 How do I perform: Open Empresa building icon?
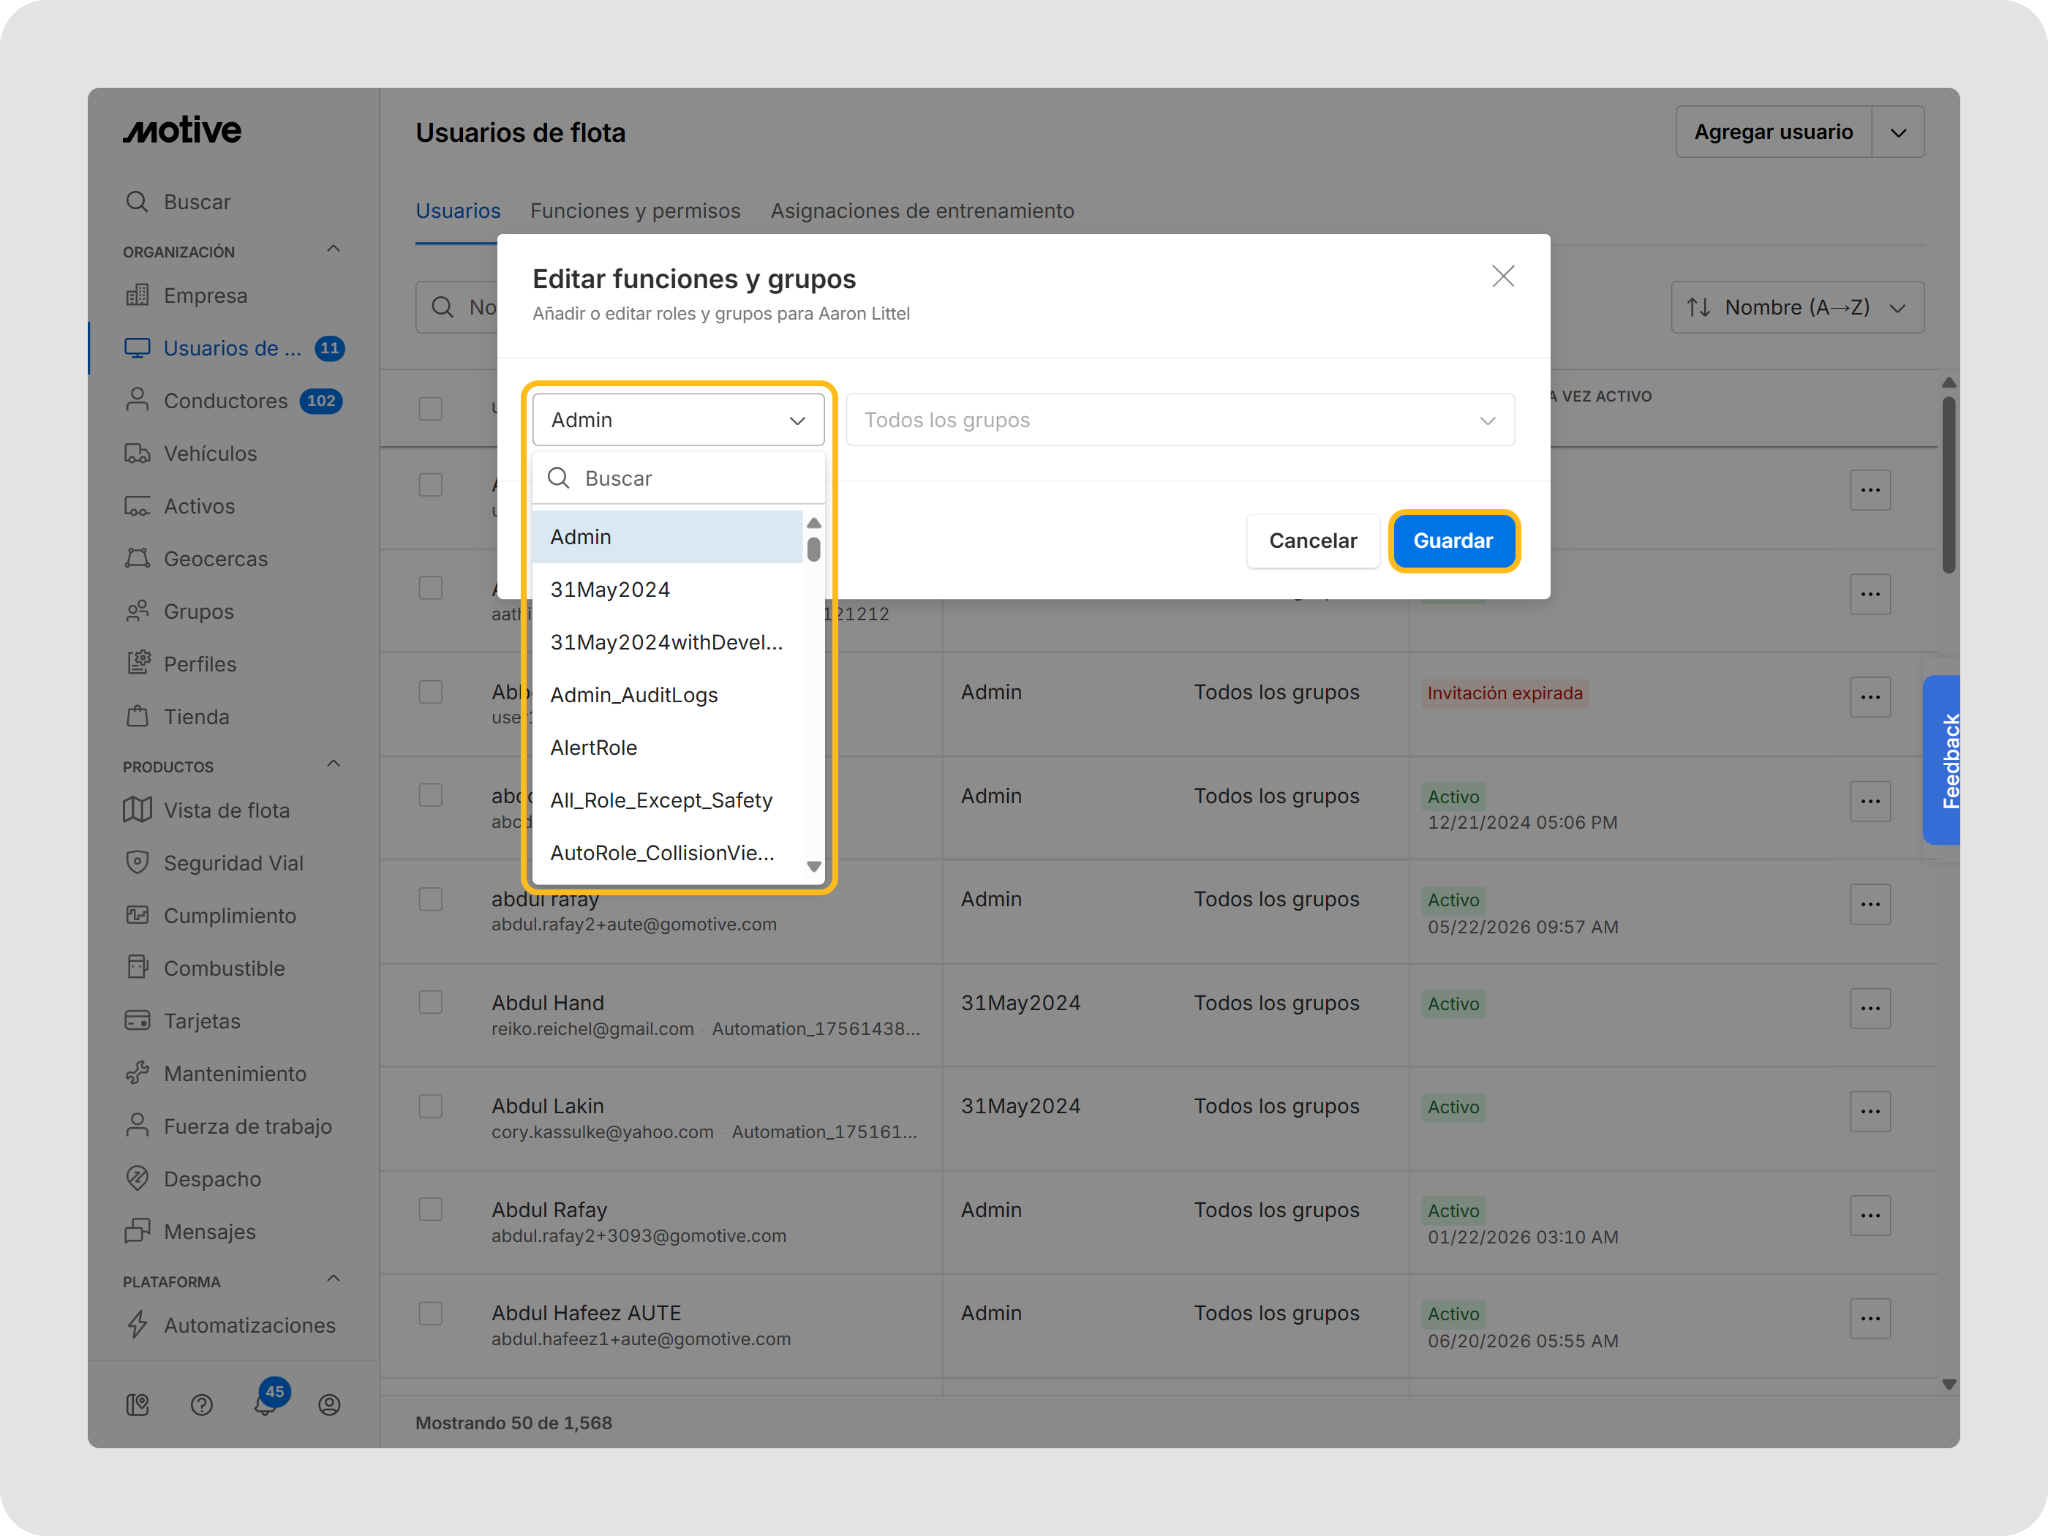pyautogui.click(x=137, y=295)
